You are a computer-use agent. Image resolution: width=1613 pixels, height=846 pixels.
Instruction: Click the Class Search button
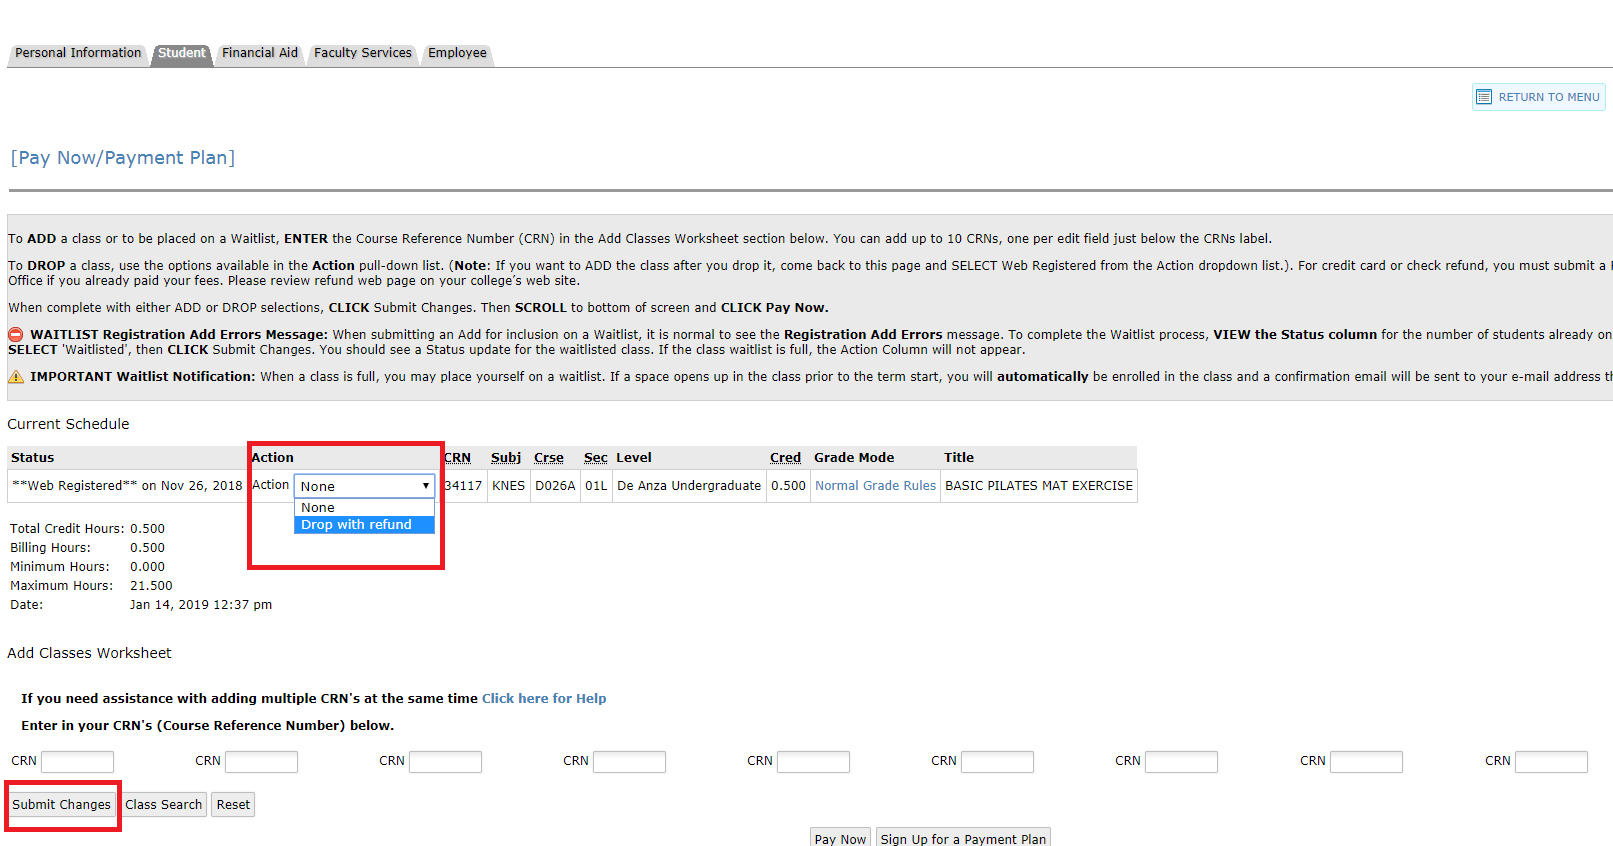pyautogui.click(x=164, y=805)
